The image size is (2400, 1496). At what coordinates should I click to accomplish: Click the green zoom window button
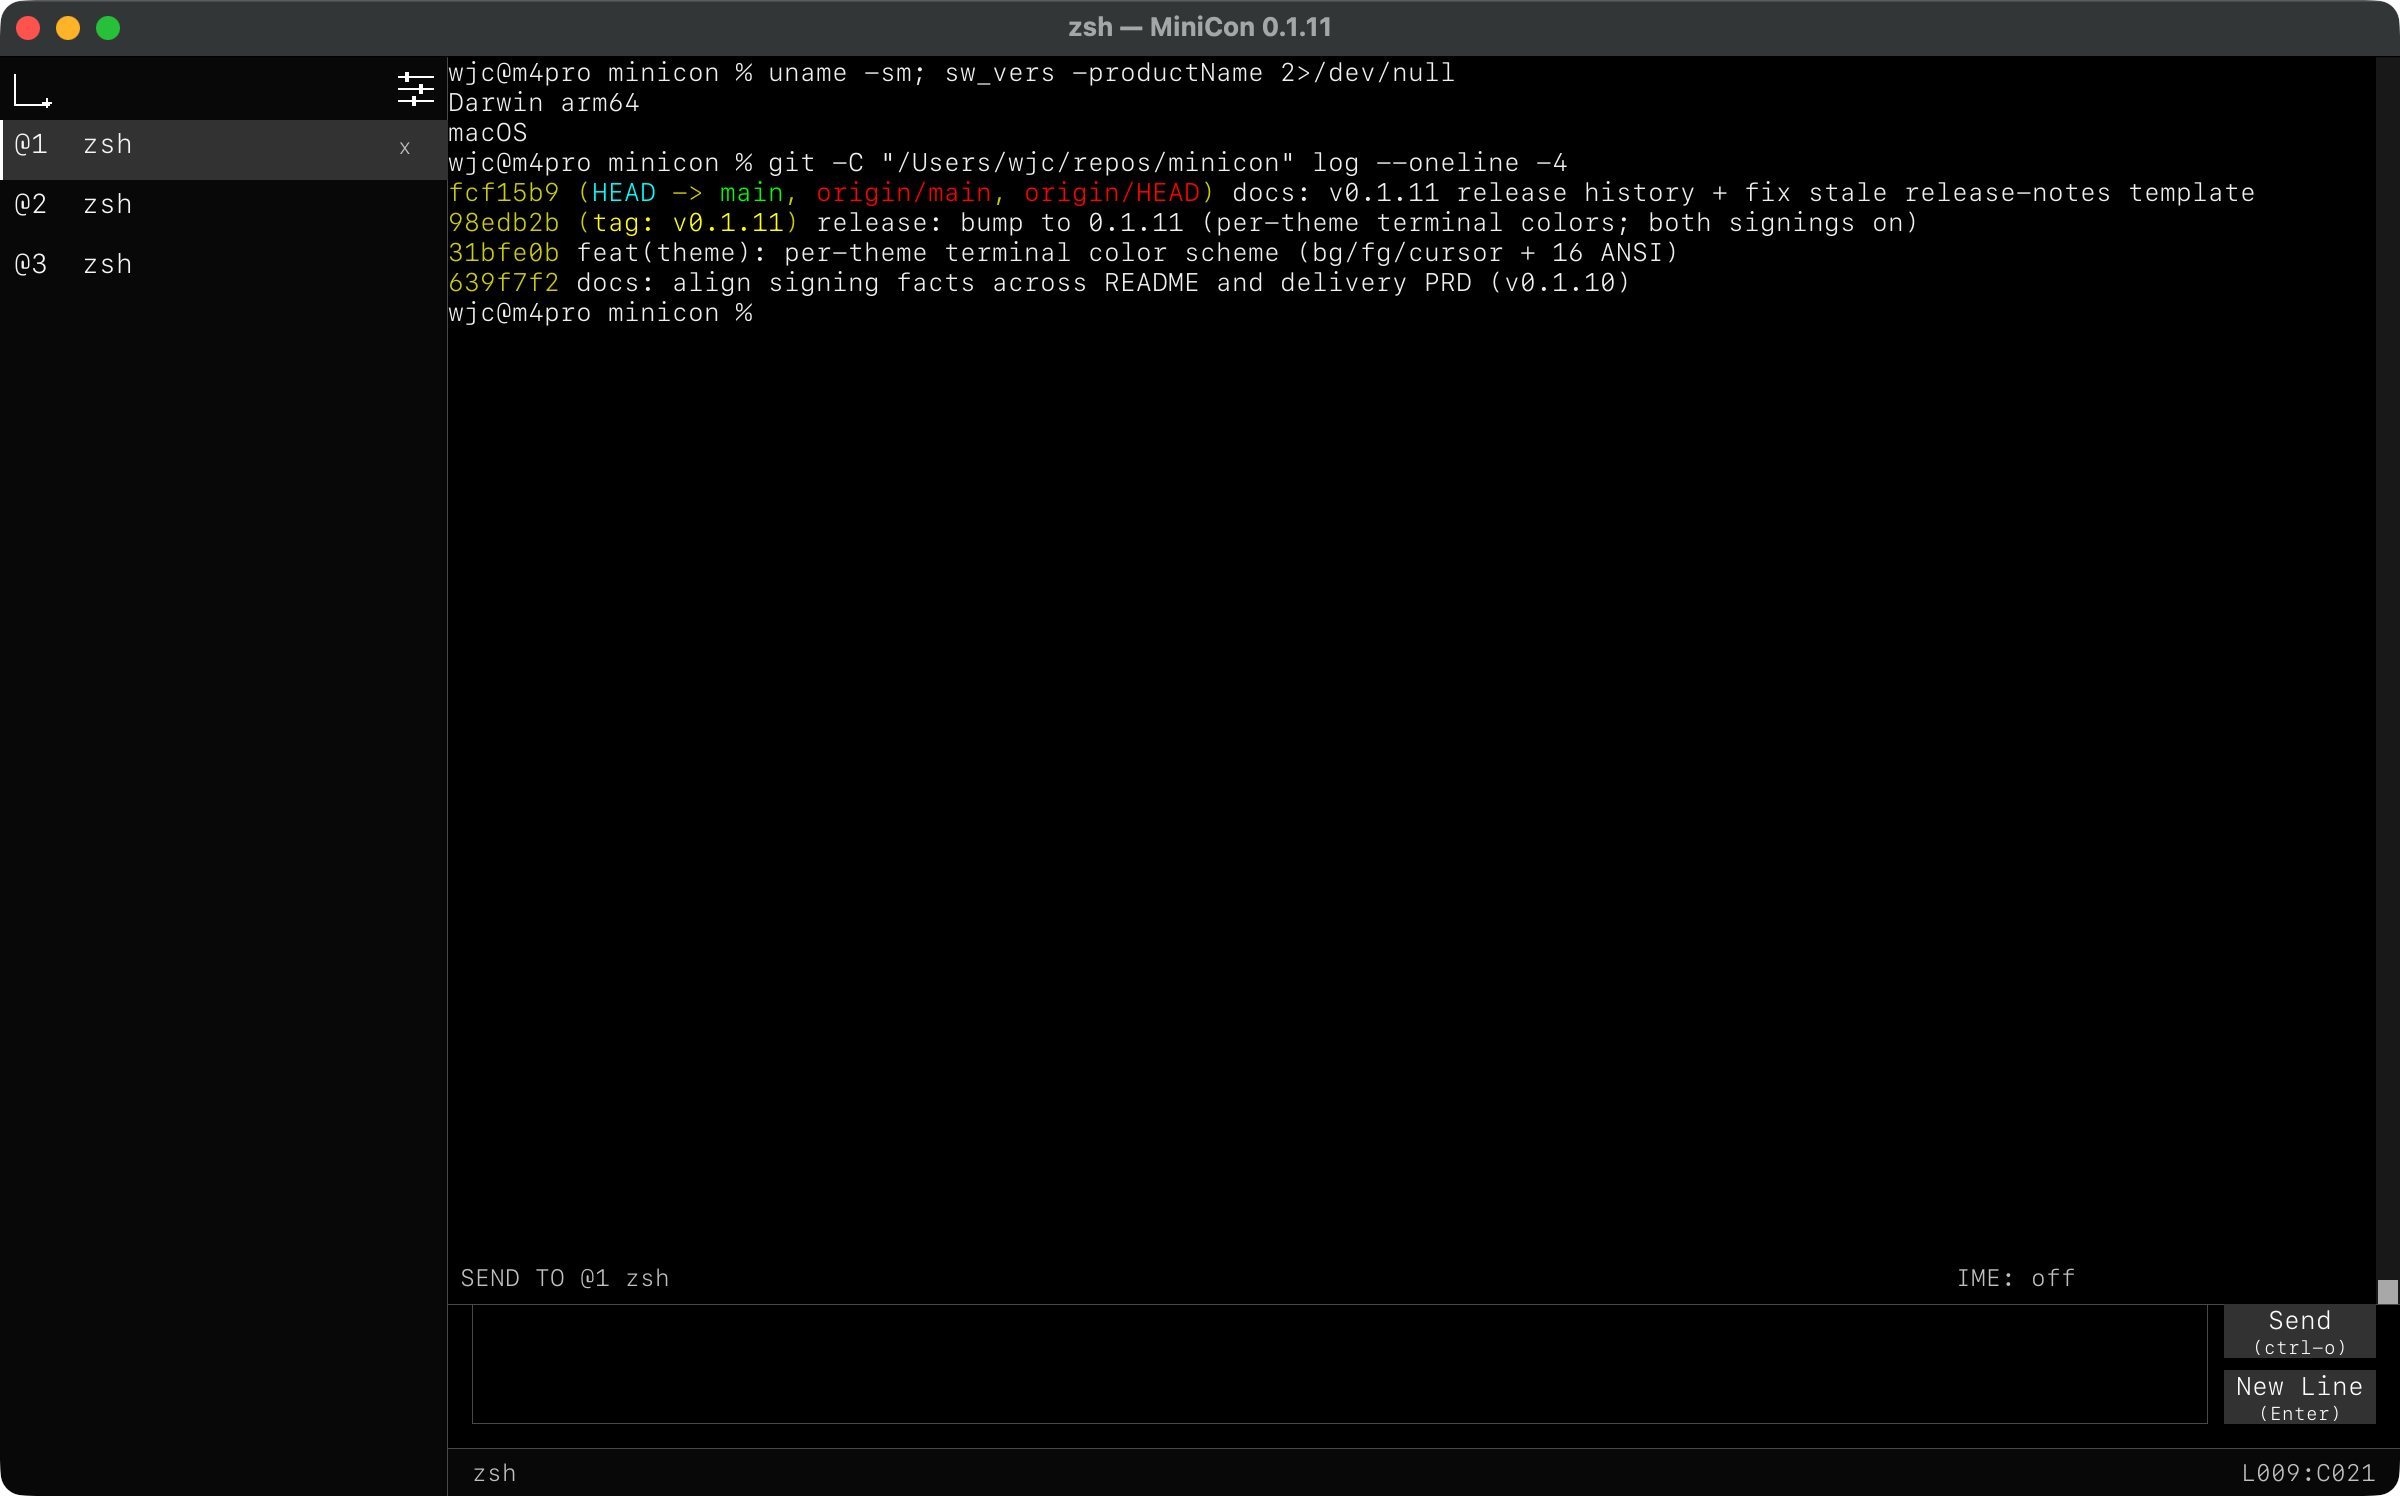pyautogui.click(x=108, y=28)
